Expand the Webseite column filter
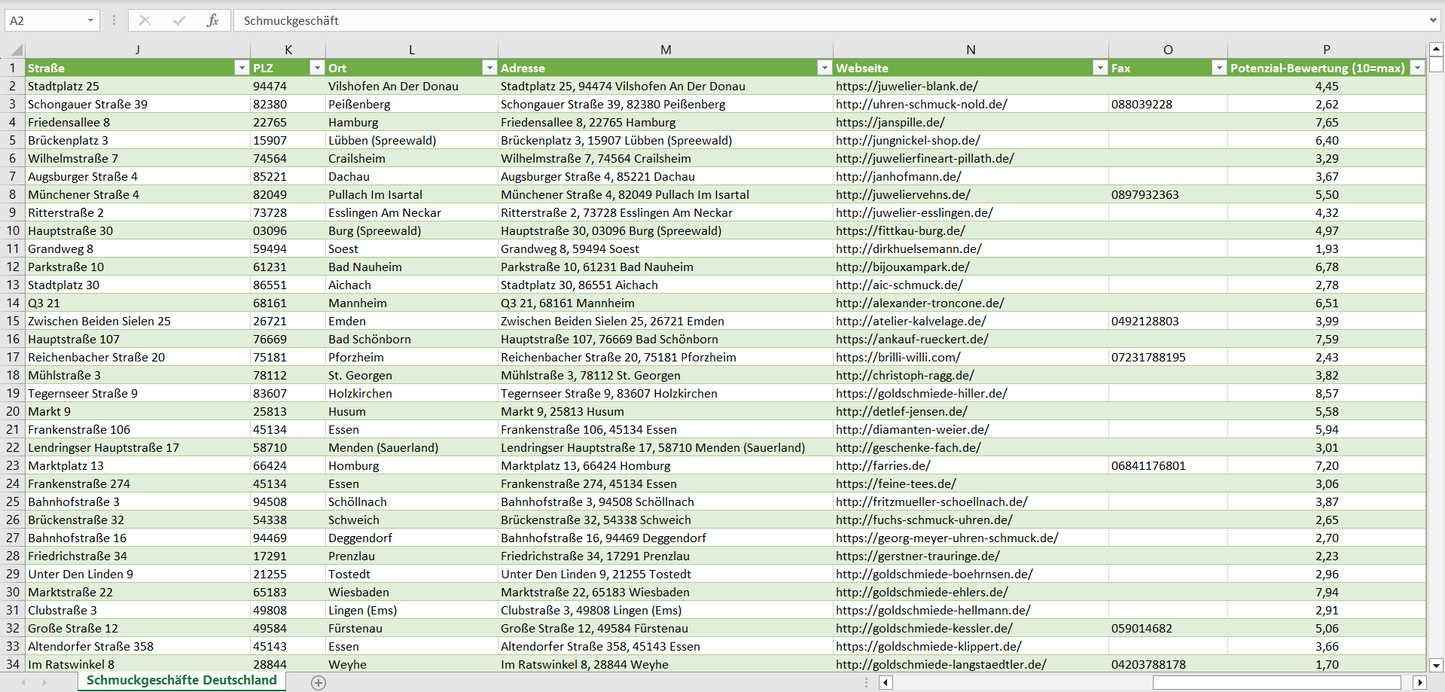 coord(1099,68)
